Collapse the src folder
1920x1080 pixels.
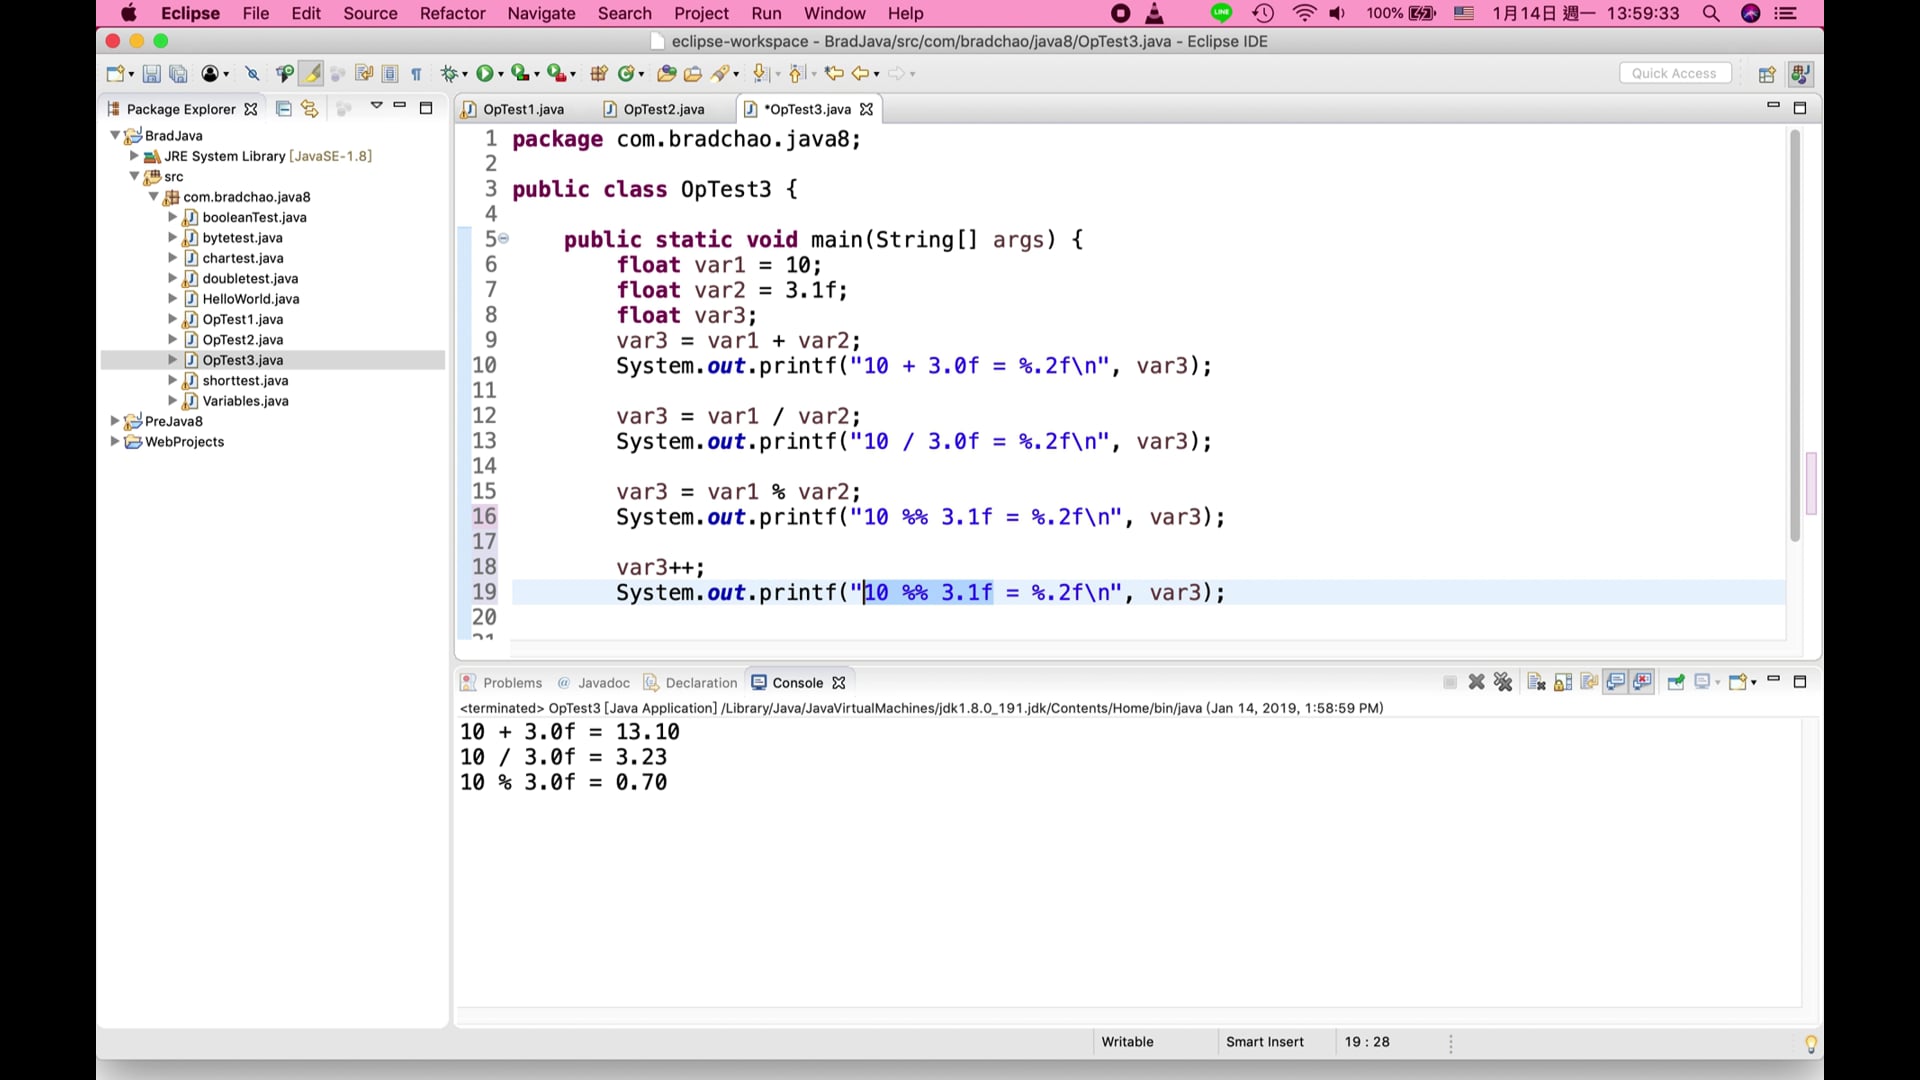pyautogui.click(x=134, y=177)
